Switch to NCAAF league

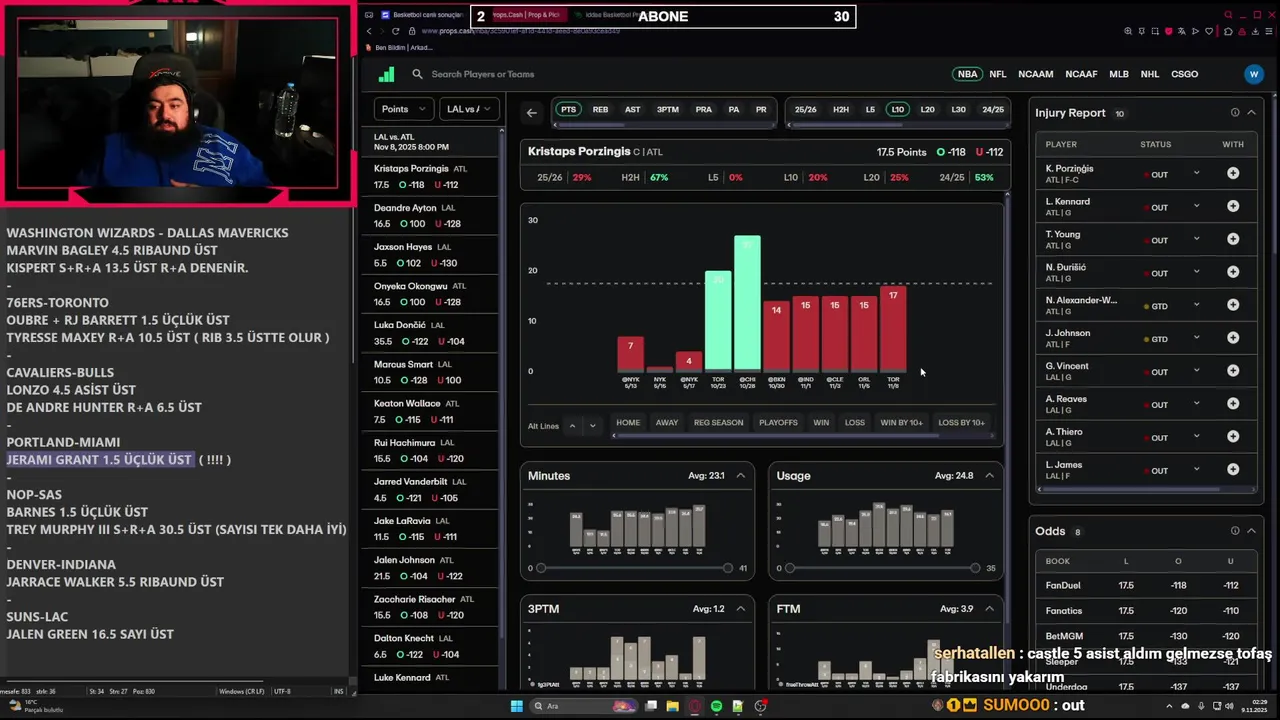[1081, 74]
